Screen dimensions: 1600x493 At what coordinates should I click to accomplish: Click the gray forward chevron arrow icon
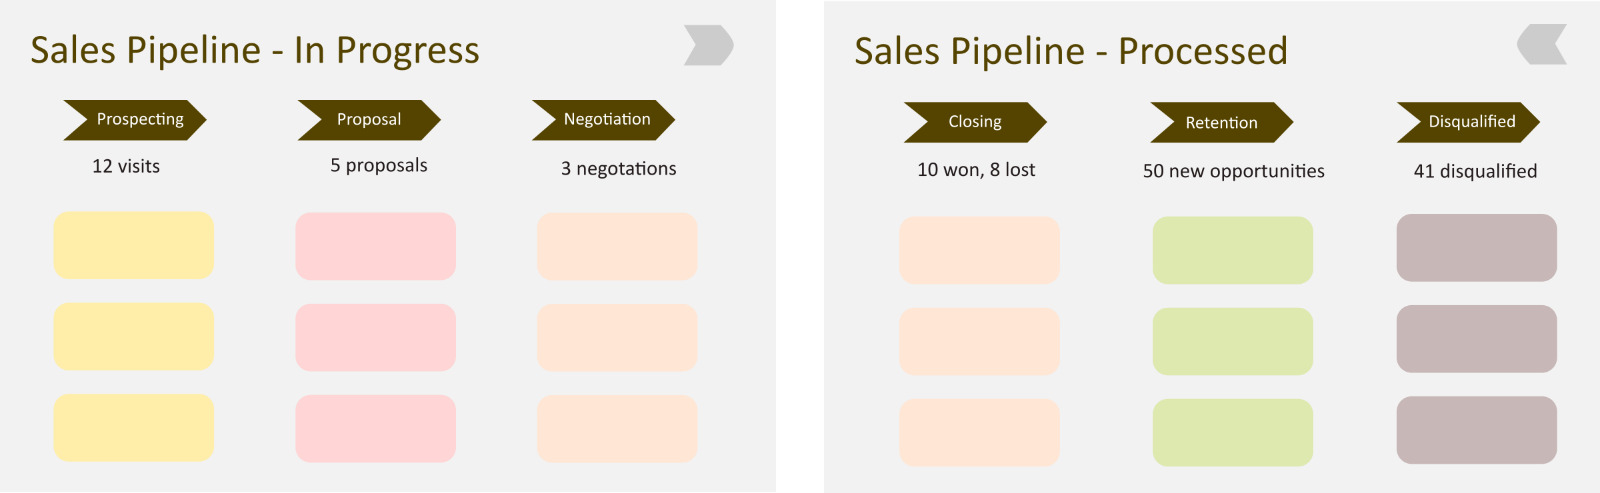click(x=708, y=46)
